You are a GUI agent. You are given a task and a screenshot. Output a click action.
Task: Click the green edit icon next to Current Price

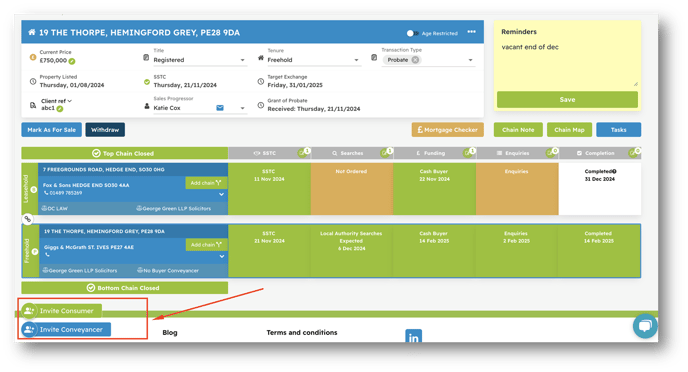coord(72,61)
